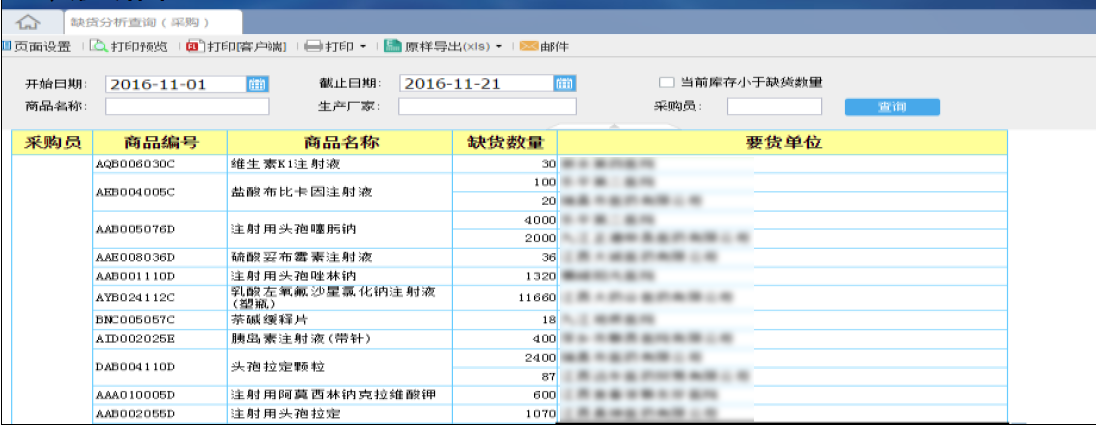Screen dimensions: 1096x426
Task: Click the 邮件 mail button
Action: pos(545,47)
